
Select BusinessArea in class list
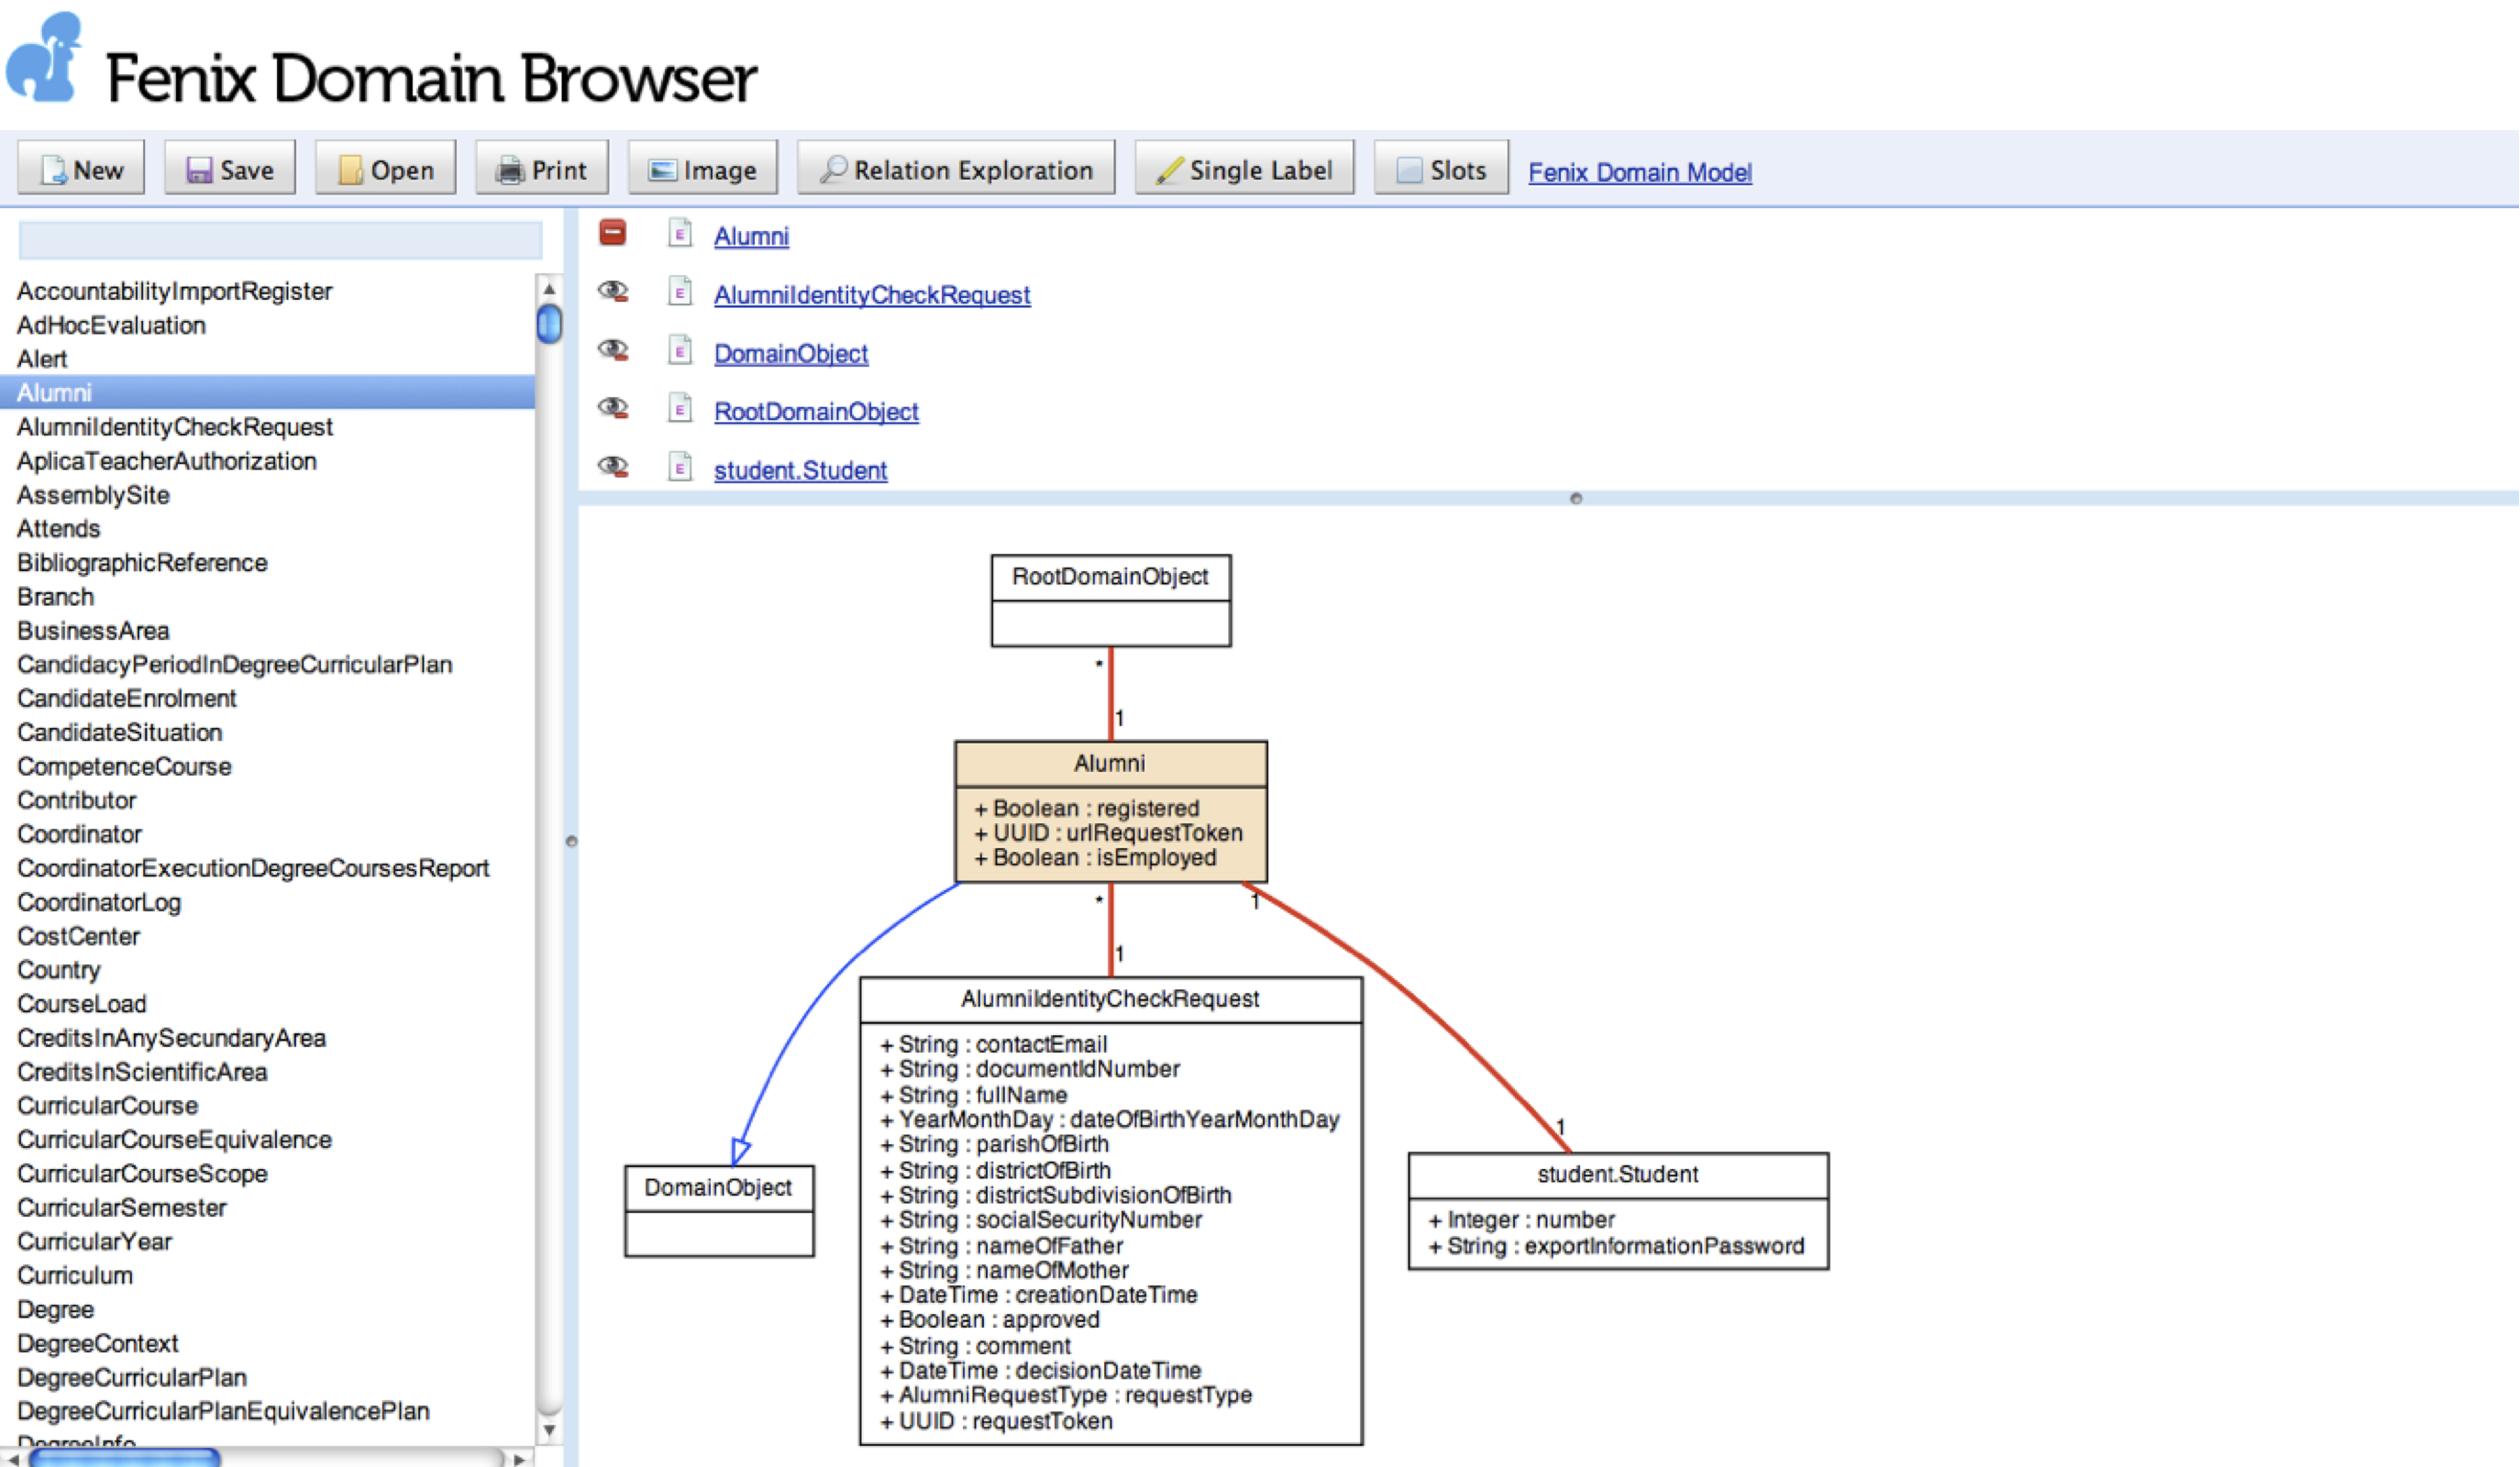93,630
